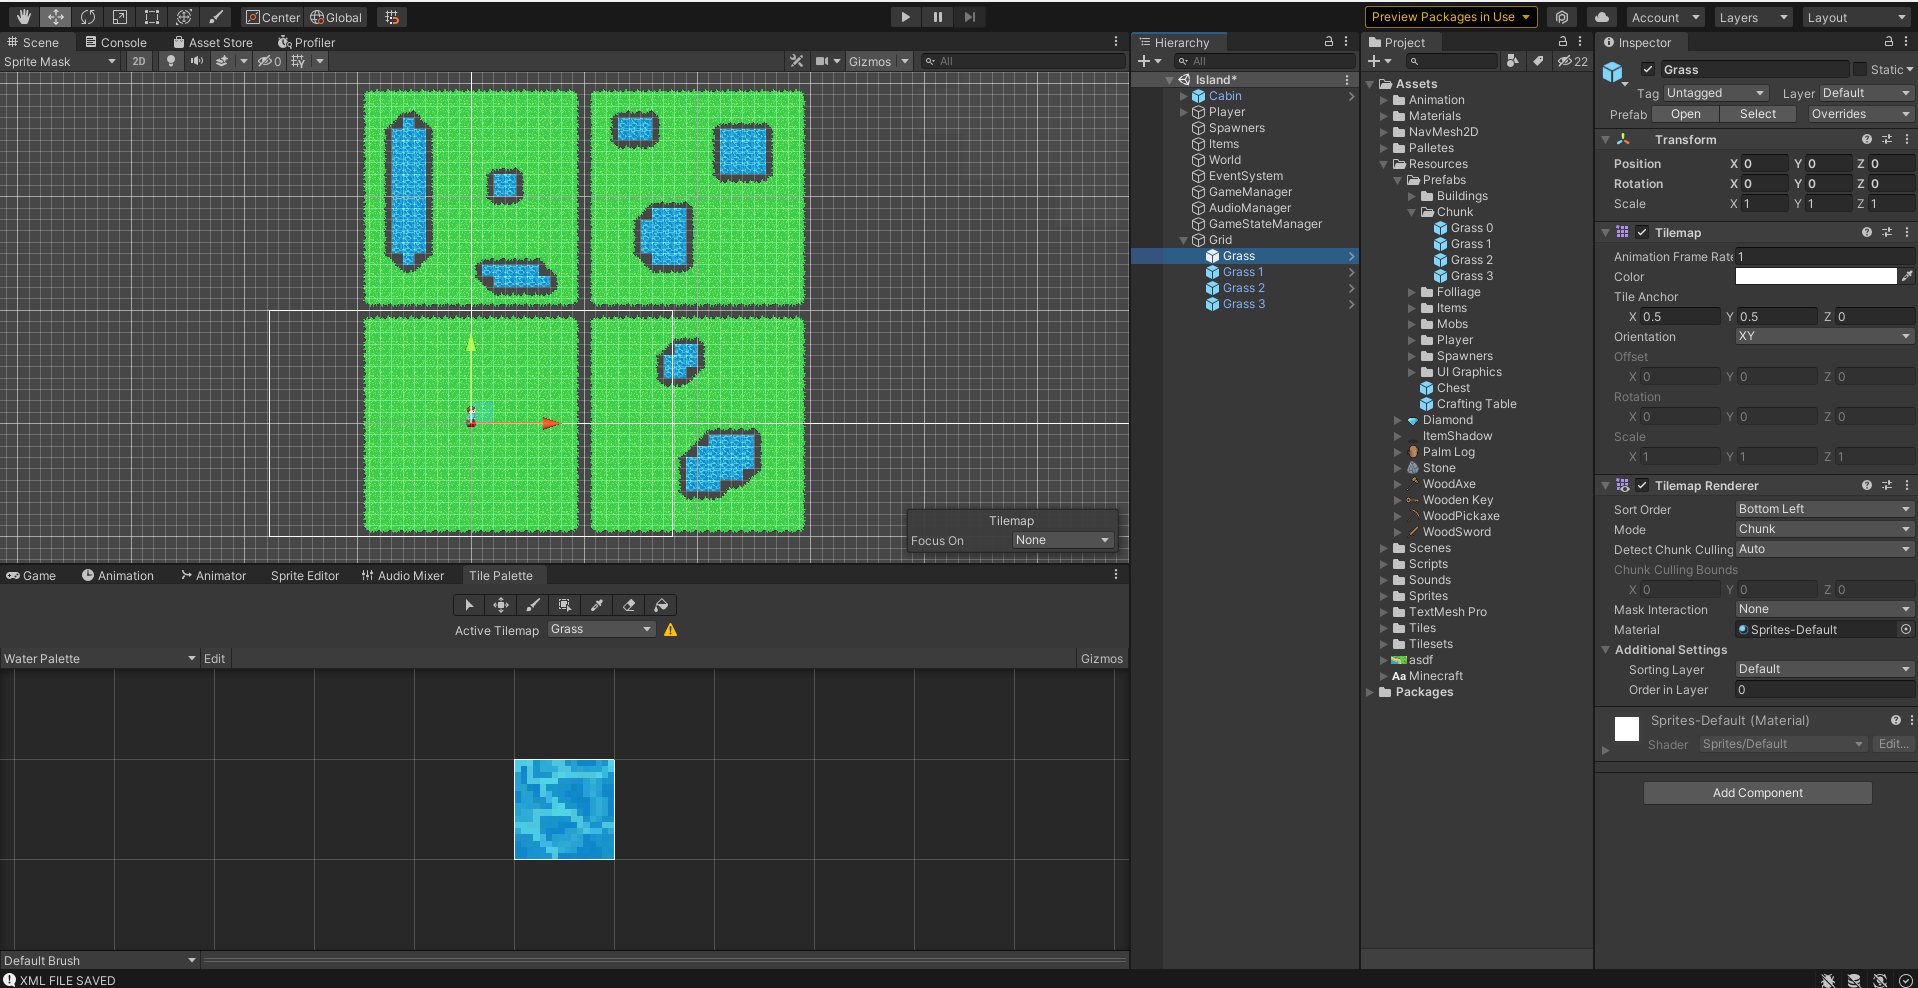The width and height of the screenshot is (1918, 988).
Task: Disable the Tilemap Renderer component checkbox
Action: coord(1642,486)
